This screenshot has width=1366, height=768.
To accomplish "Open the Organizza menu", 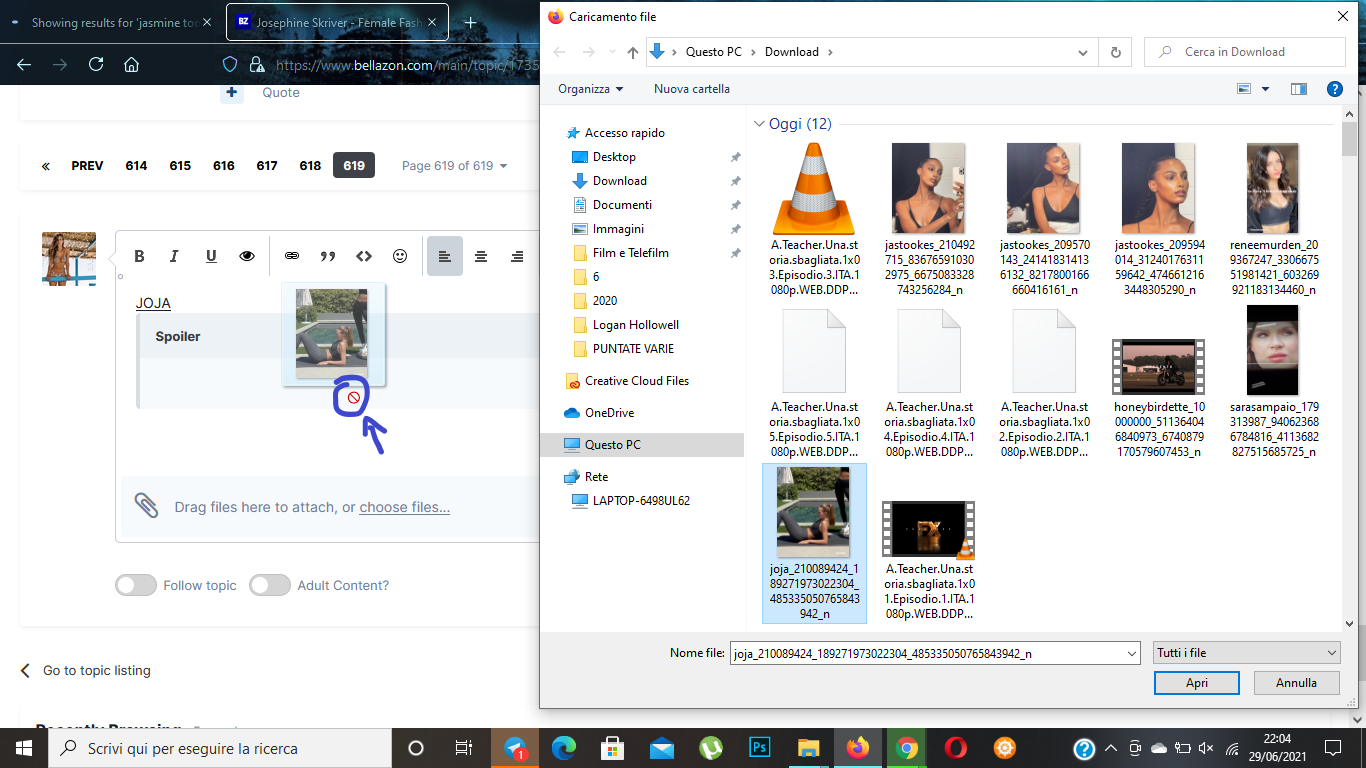I will [590, 89].
